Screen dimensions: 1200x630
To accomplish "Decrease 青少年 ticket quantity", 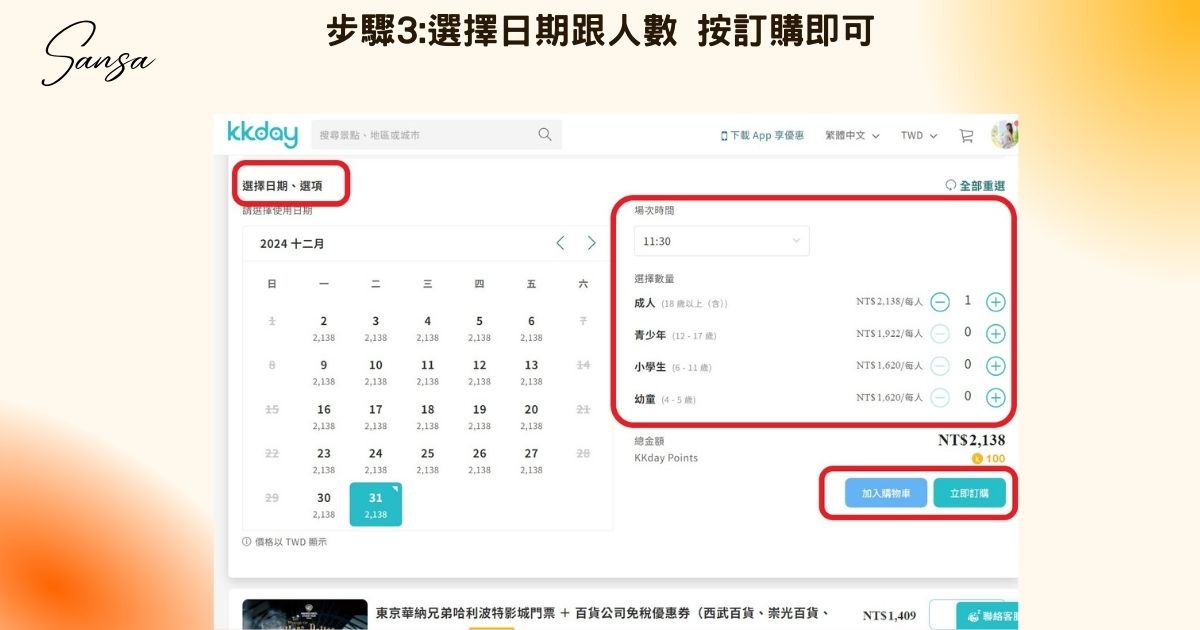I will (x=940, y=334).
